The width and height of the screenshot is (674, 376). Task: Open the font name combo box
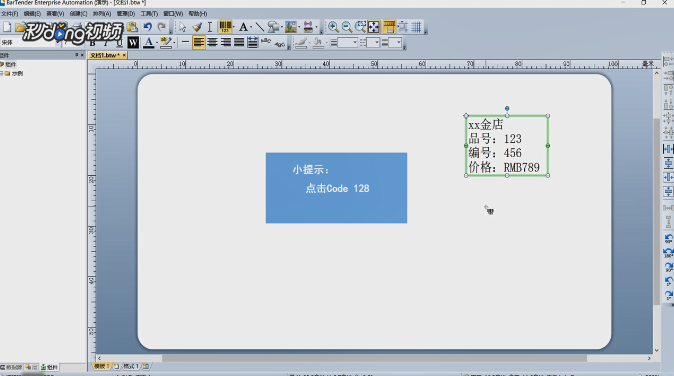coord(30,42)
